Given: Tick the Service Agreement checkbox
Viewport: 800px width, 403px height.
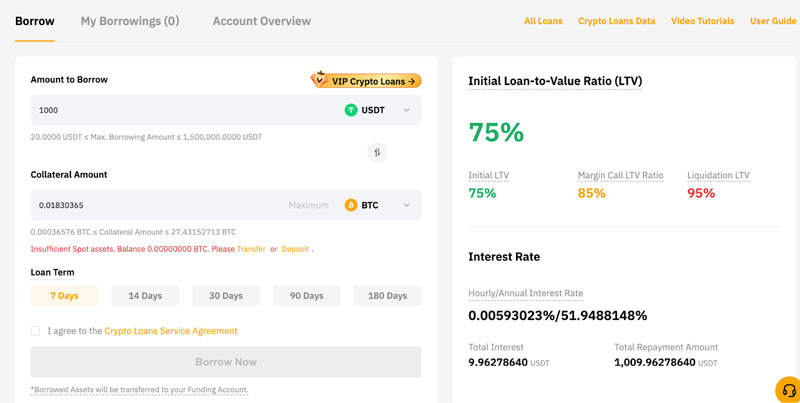Looking at the screenshot, I should 35,331.
